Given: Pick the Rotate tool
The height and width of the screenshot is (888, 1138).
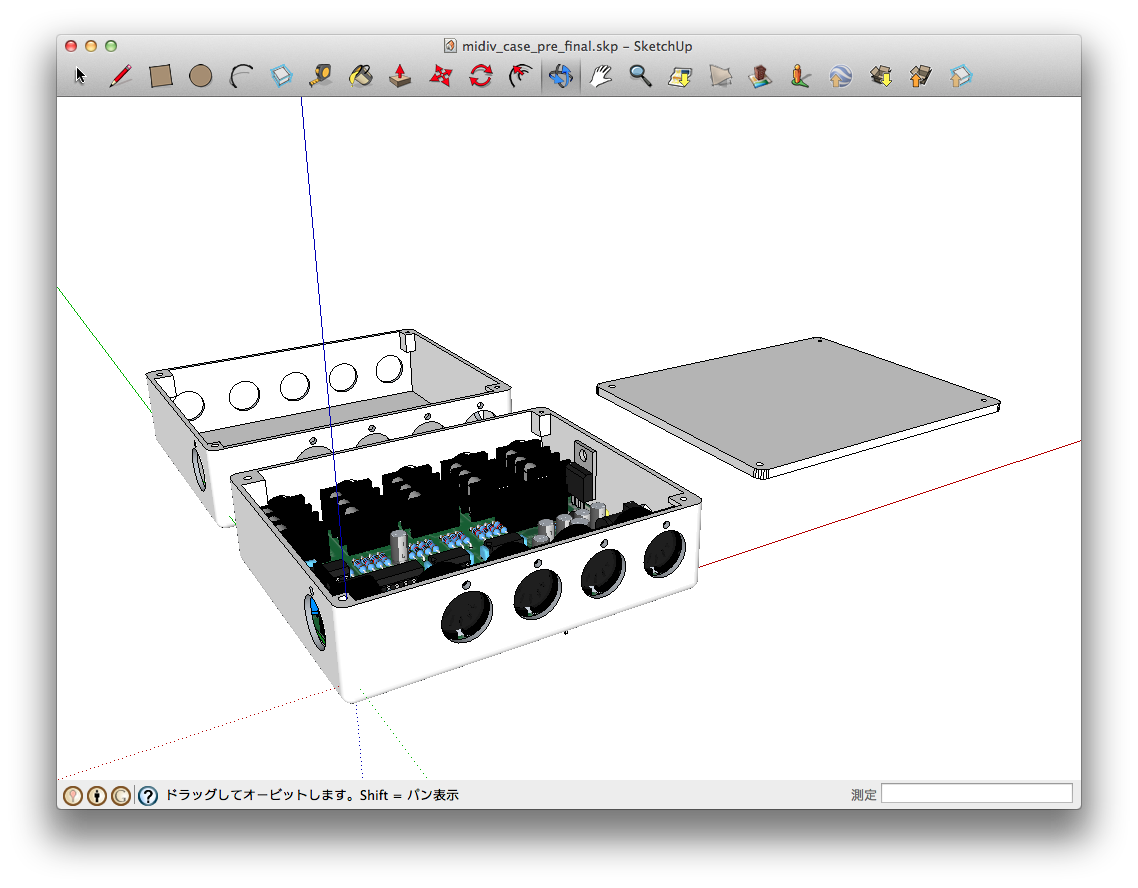Looking at the screenshot, I should coord(481,76).
